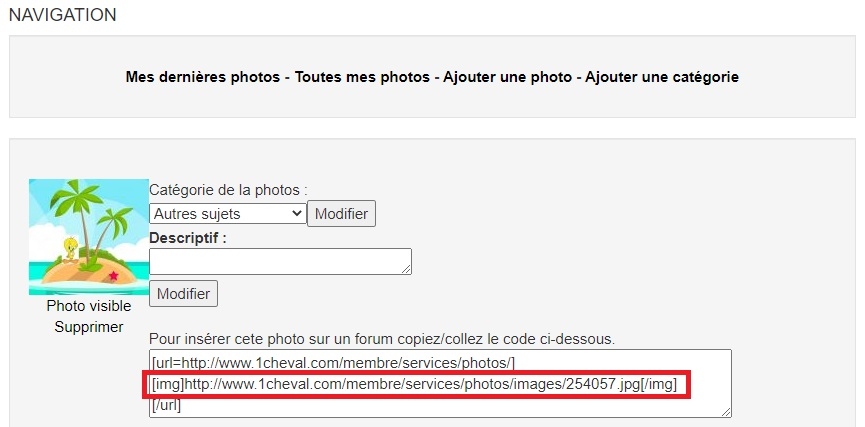This screenshot has width=865, height=427.
Task: Click Supprimer to delete the photo
Action: pos(88,327)
